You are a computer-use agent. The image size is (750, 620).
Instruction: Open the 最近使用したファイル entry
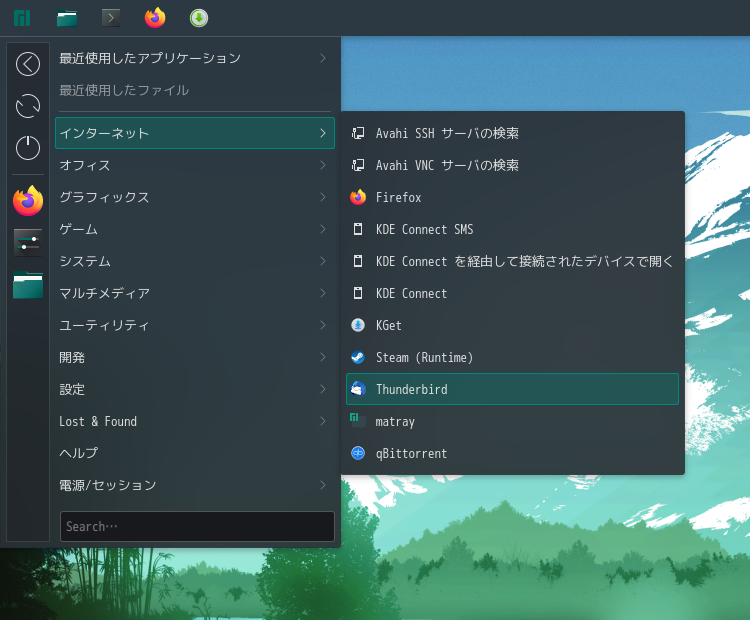(195, 90)
